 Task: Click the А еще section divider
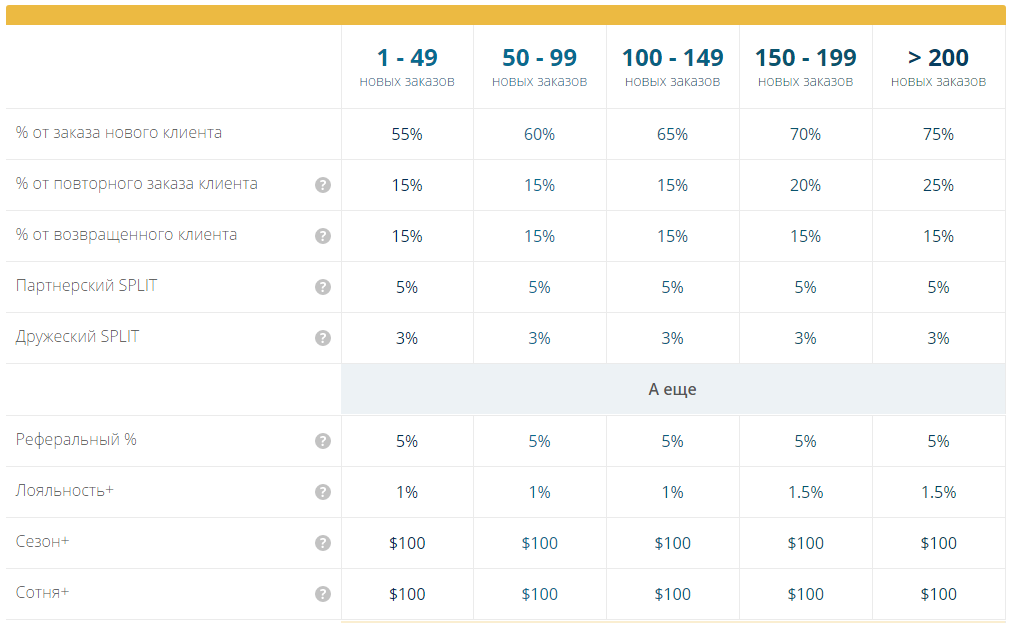pos(672,390)
